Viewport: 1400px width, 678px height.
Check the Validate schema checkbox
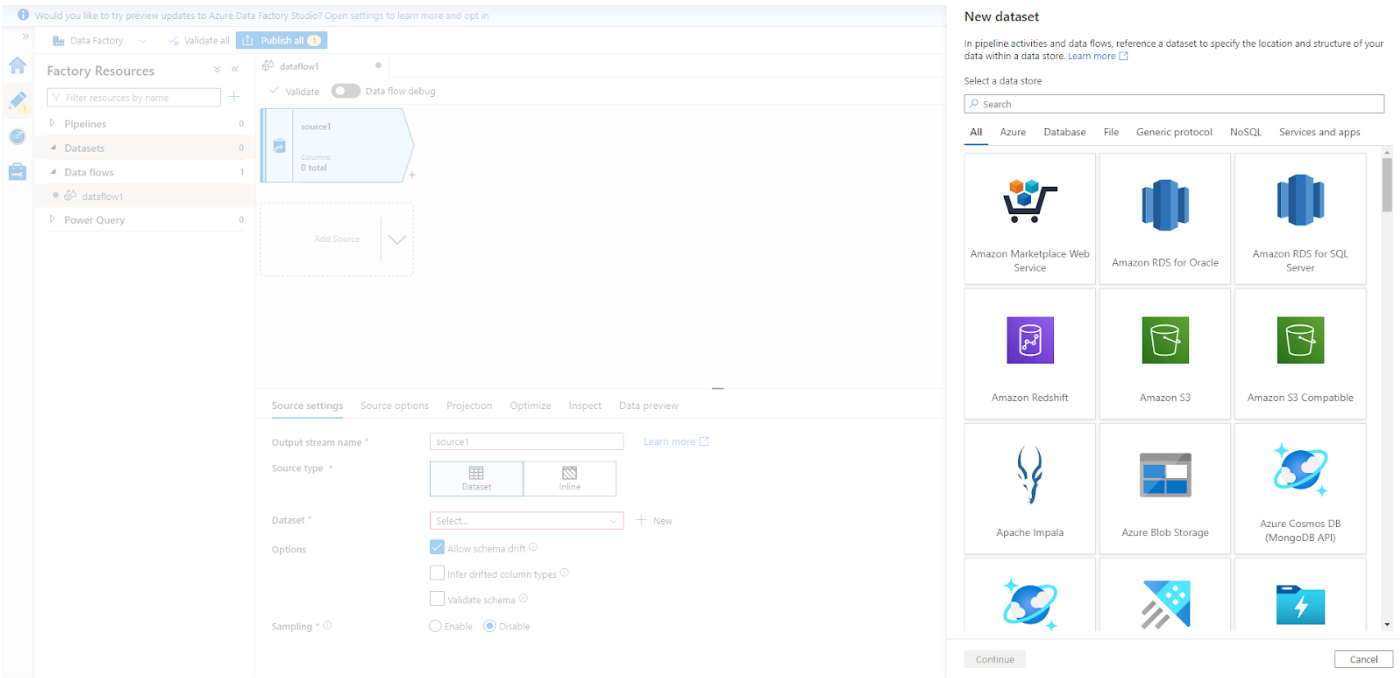(437, 599)
